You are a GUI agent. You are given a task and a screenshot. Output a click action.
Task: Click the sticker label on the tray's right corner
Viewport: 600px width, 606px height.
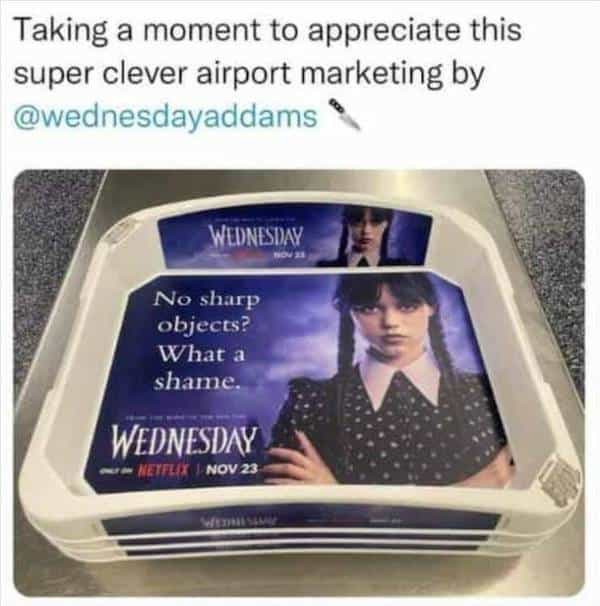coord(559,481)
